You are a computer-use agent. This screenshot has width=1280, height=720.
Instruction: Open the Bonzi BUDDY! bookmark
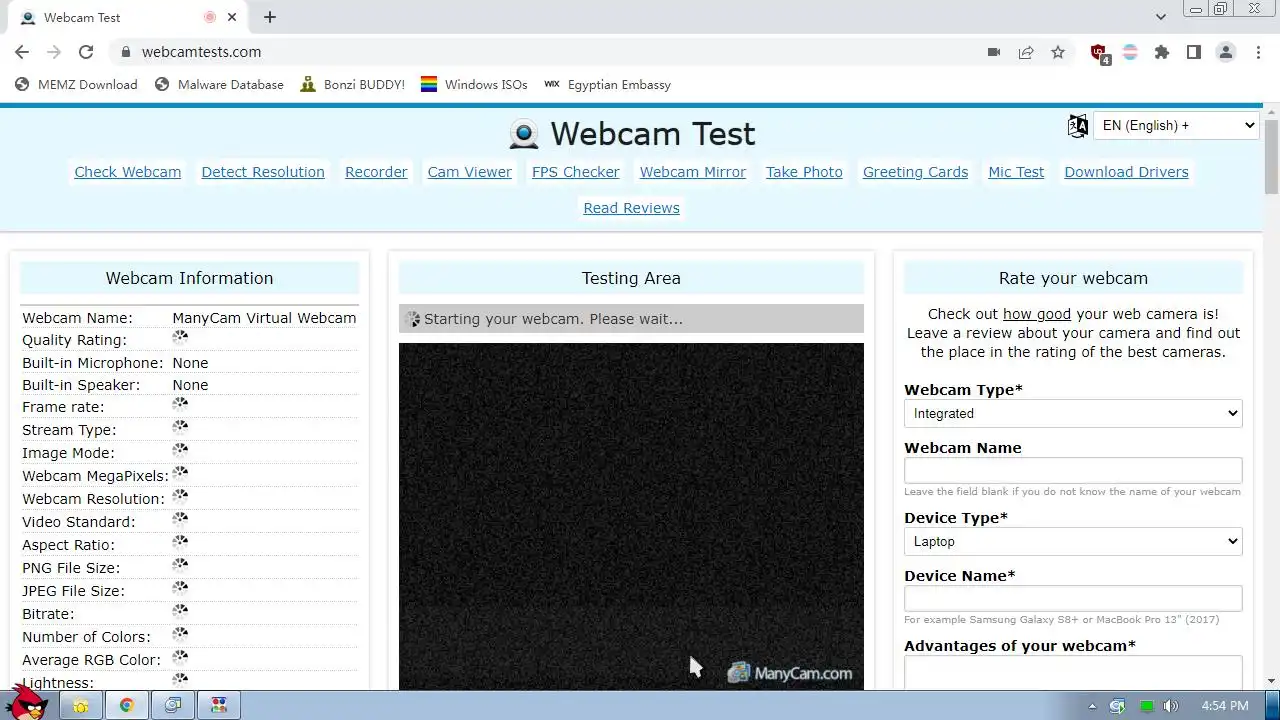pos(352,85)
